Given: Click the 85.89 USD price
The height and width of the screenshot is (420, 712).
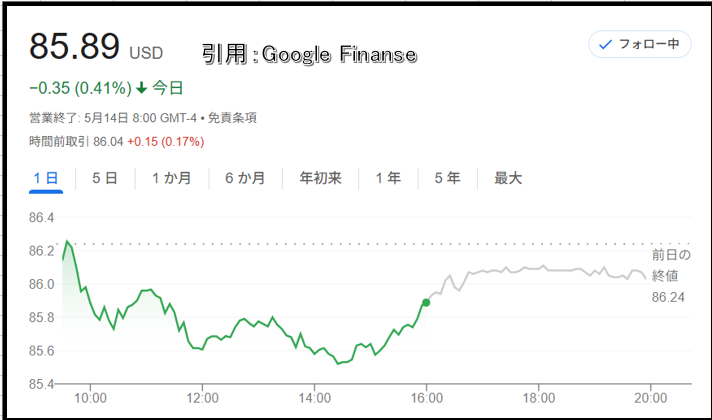Looking at the screenshot, I should point(96,47).
